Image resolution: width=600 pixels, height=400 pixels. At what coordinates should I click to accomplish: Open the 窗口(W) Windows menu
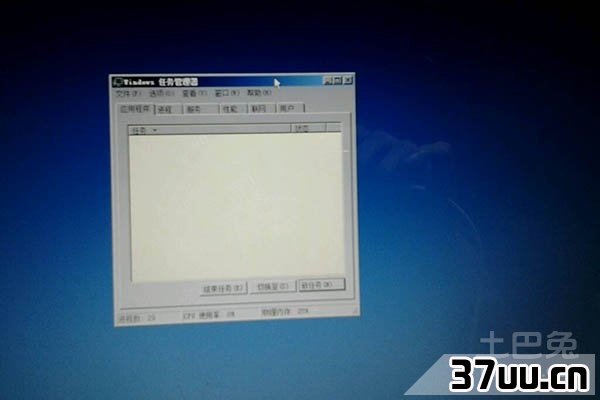click(x=227, y=93)
